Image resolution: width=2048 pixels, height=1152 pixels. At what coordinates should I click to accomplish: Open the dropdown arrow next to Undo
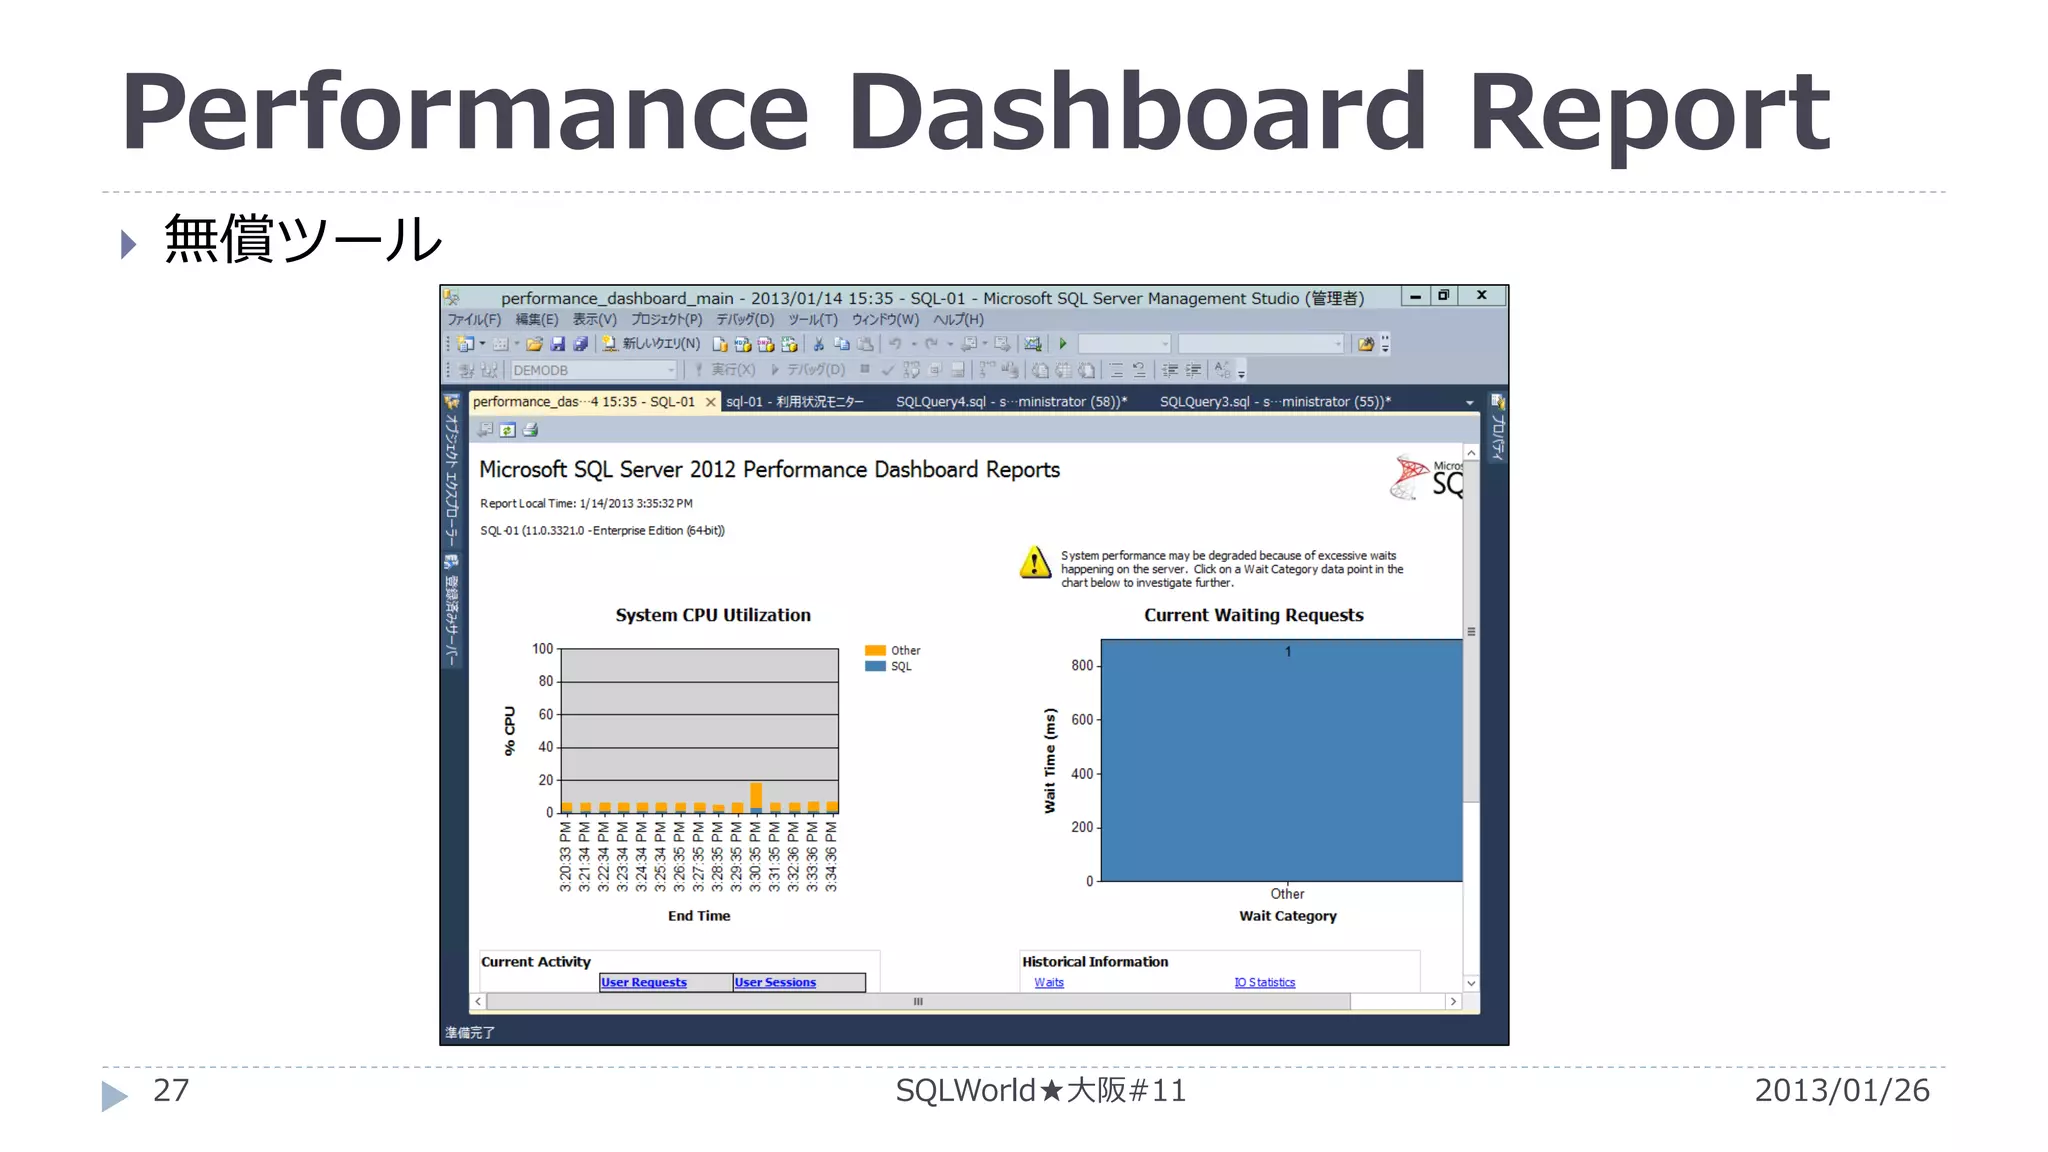913,344
